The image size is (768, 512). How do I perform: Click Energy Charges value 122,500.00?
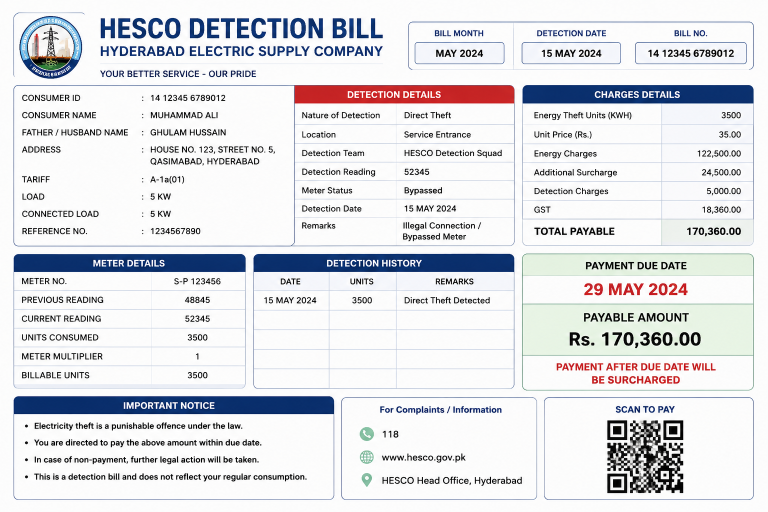point(719,153)
